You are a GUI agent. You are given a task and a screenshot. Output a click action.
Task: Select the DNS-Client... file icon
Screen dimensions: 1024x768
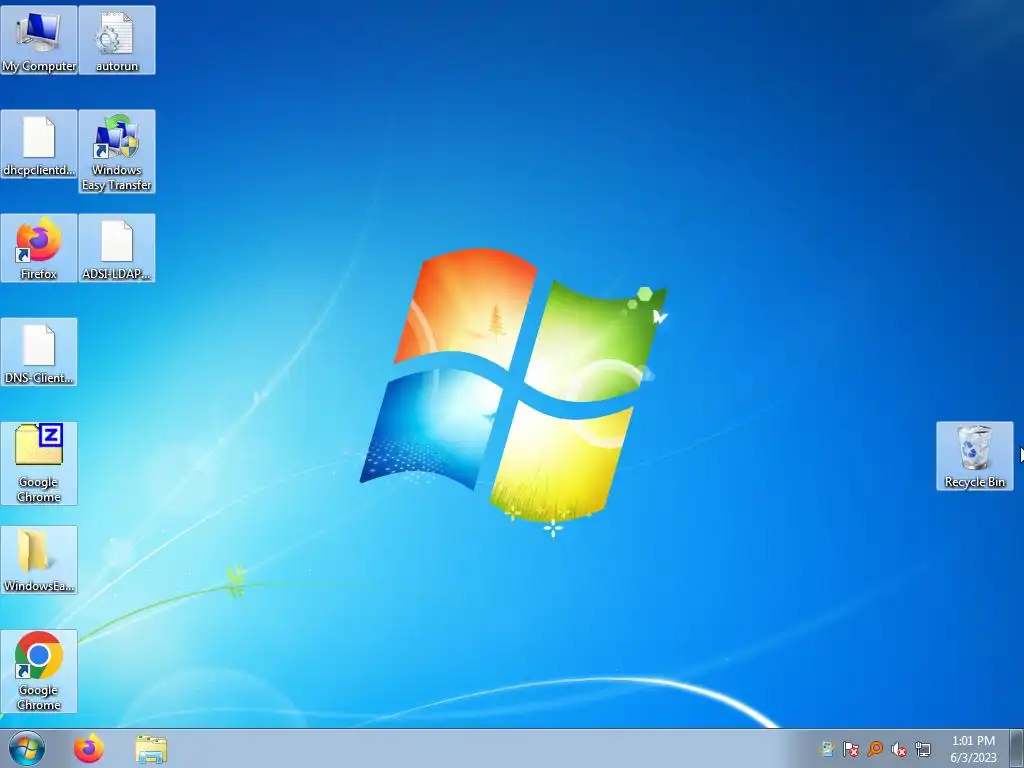(39, 352)
